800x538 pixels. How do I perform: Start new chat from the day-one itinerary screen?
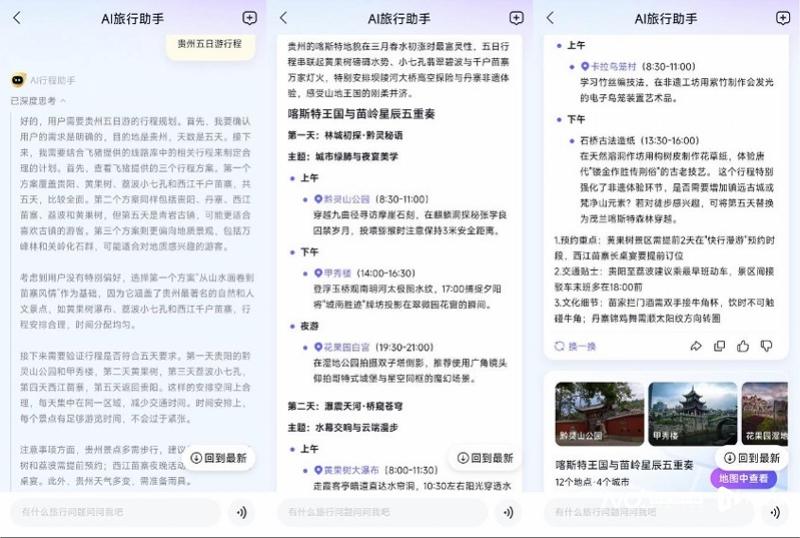[516, 18]
